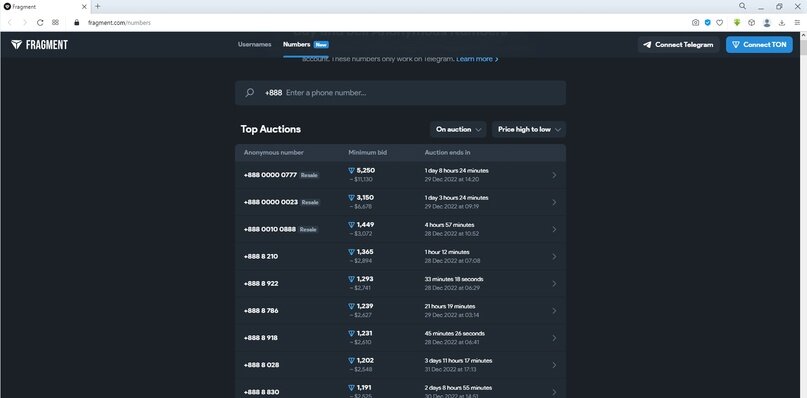The width and height of the screenshot is (807, 398).
Task: Open row arrow for +888 0000 0777
Action: click(554, 175)
